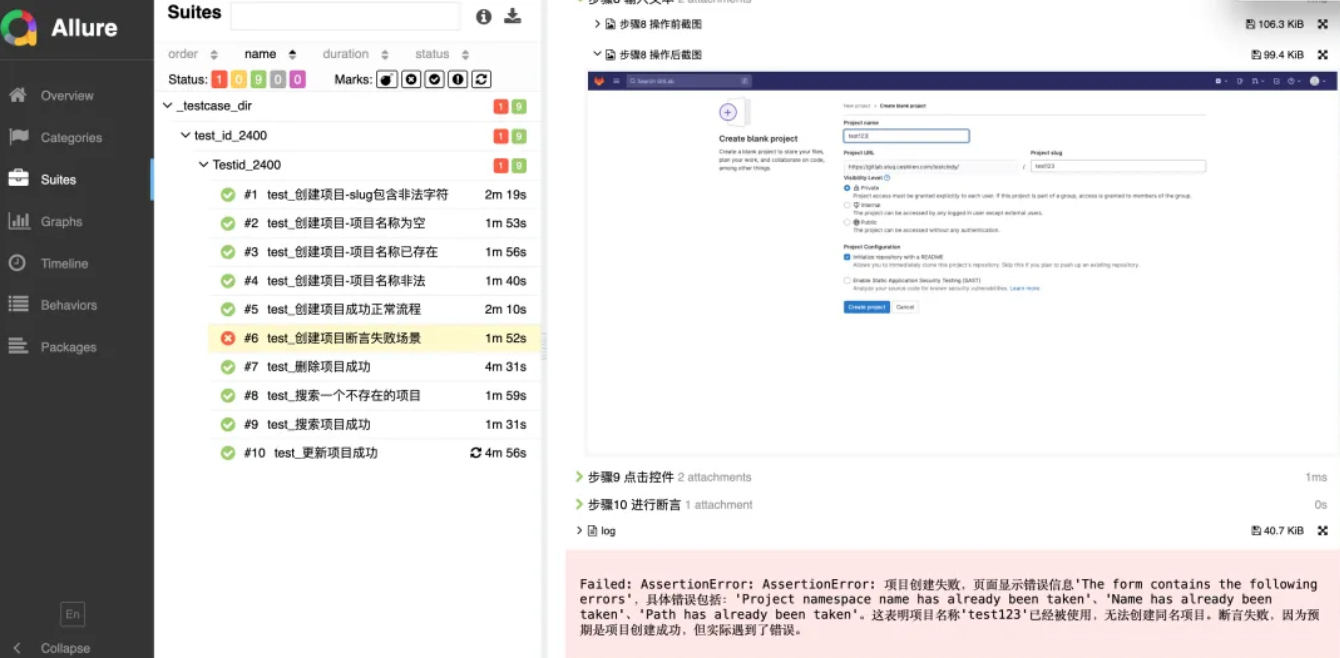Toggle the flaky bomb mark filter

tap(387, 79)
